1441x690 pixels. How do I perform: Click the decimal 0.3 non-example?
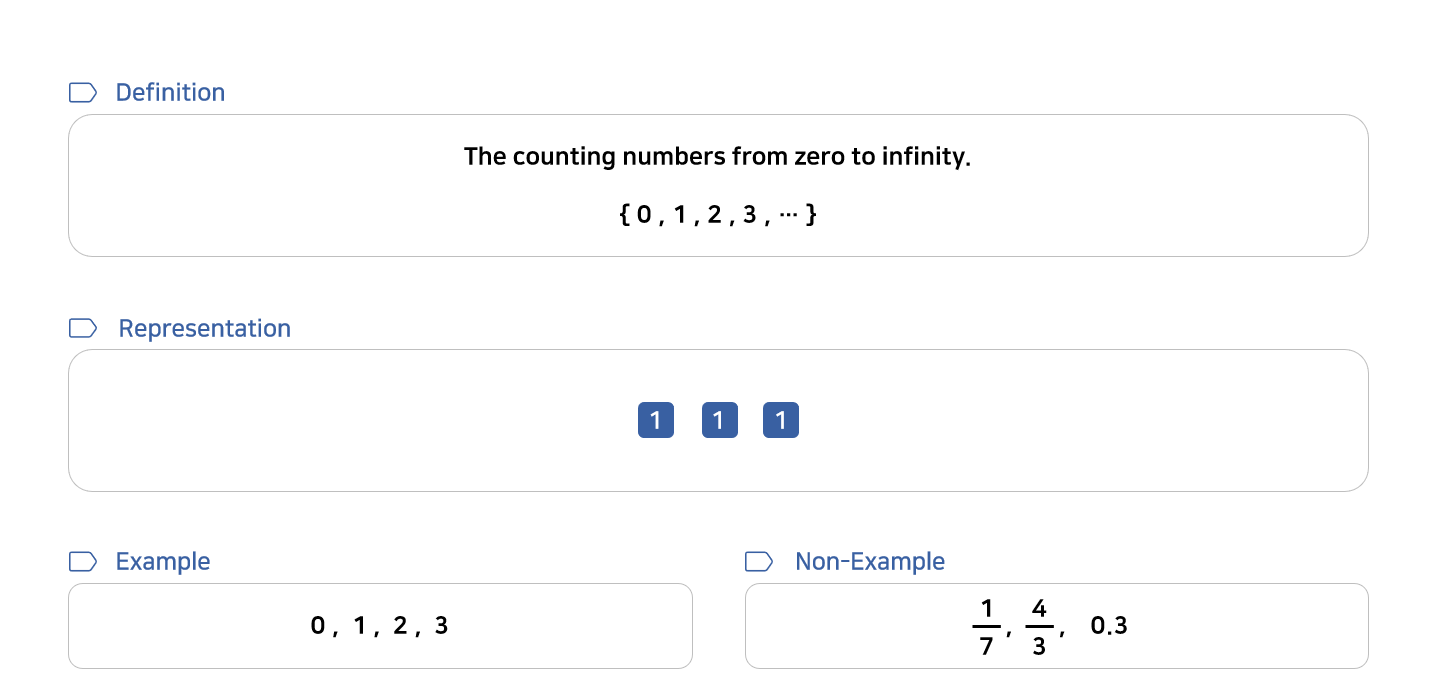point(1109,626)
